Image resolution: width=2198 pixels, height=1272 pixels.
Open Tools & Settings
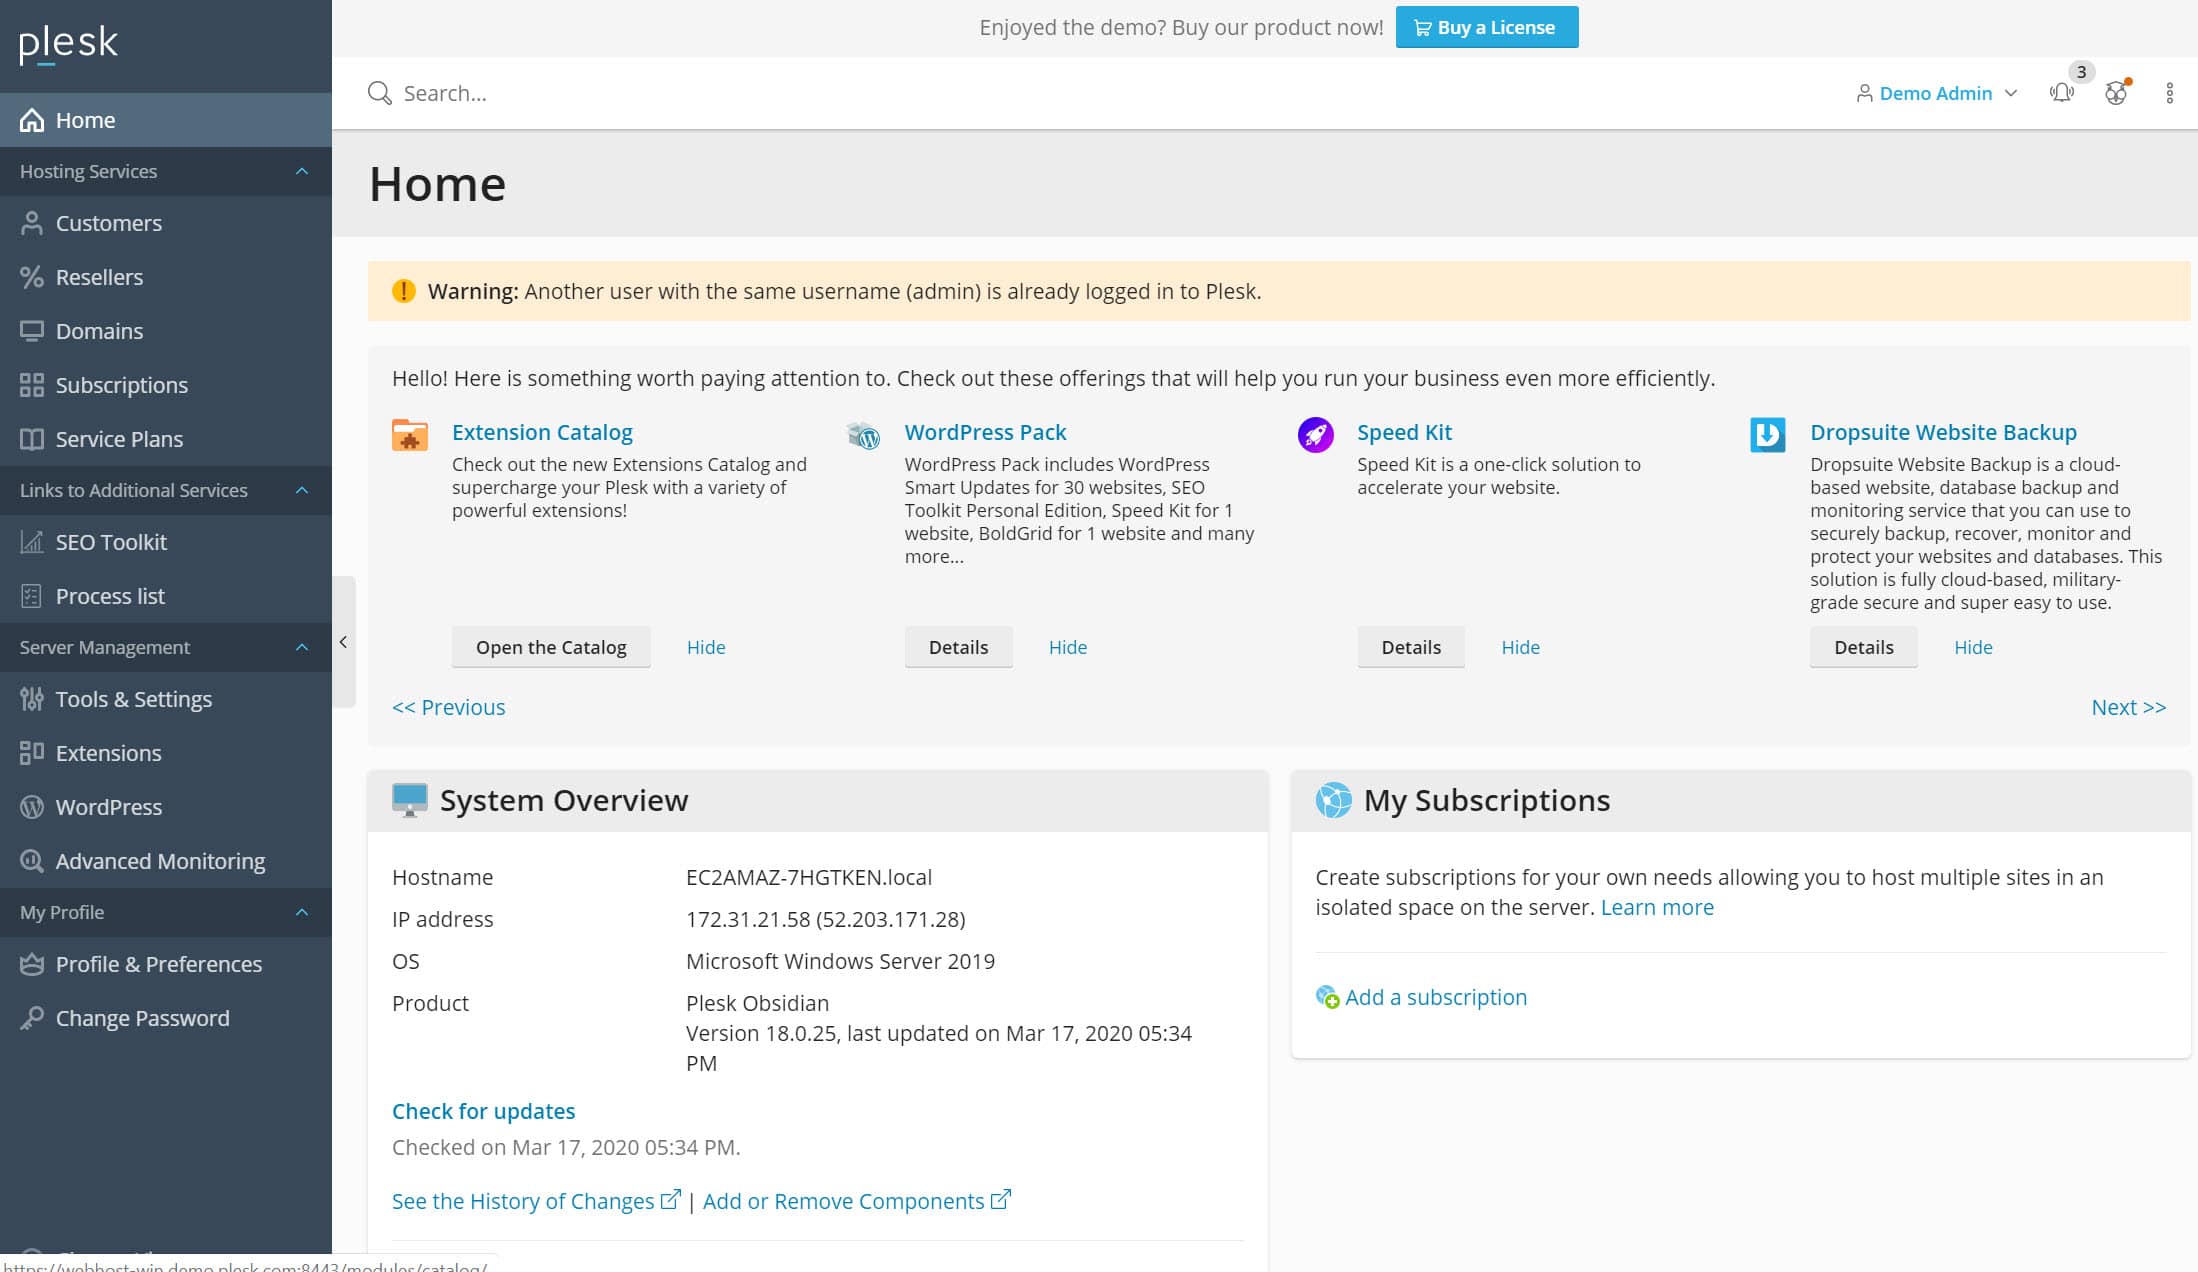tap(133, 698)
